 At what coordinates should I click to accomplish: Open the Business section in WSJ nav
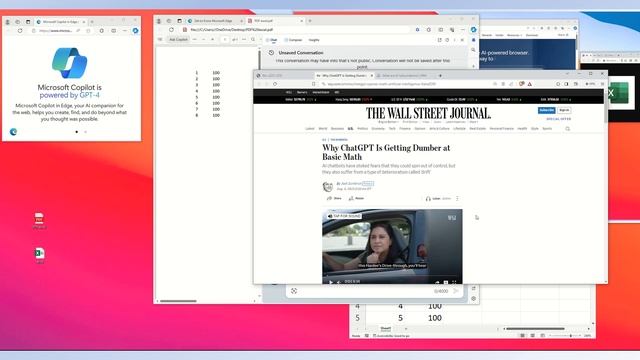[x=337, y=129]
